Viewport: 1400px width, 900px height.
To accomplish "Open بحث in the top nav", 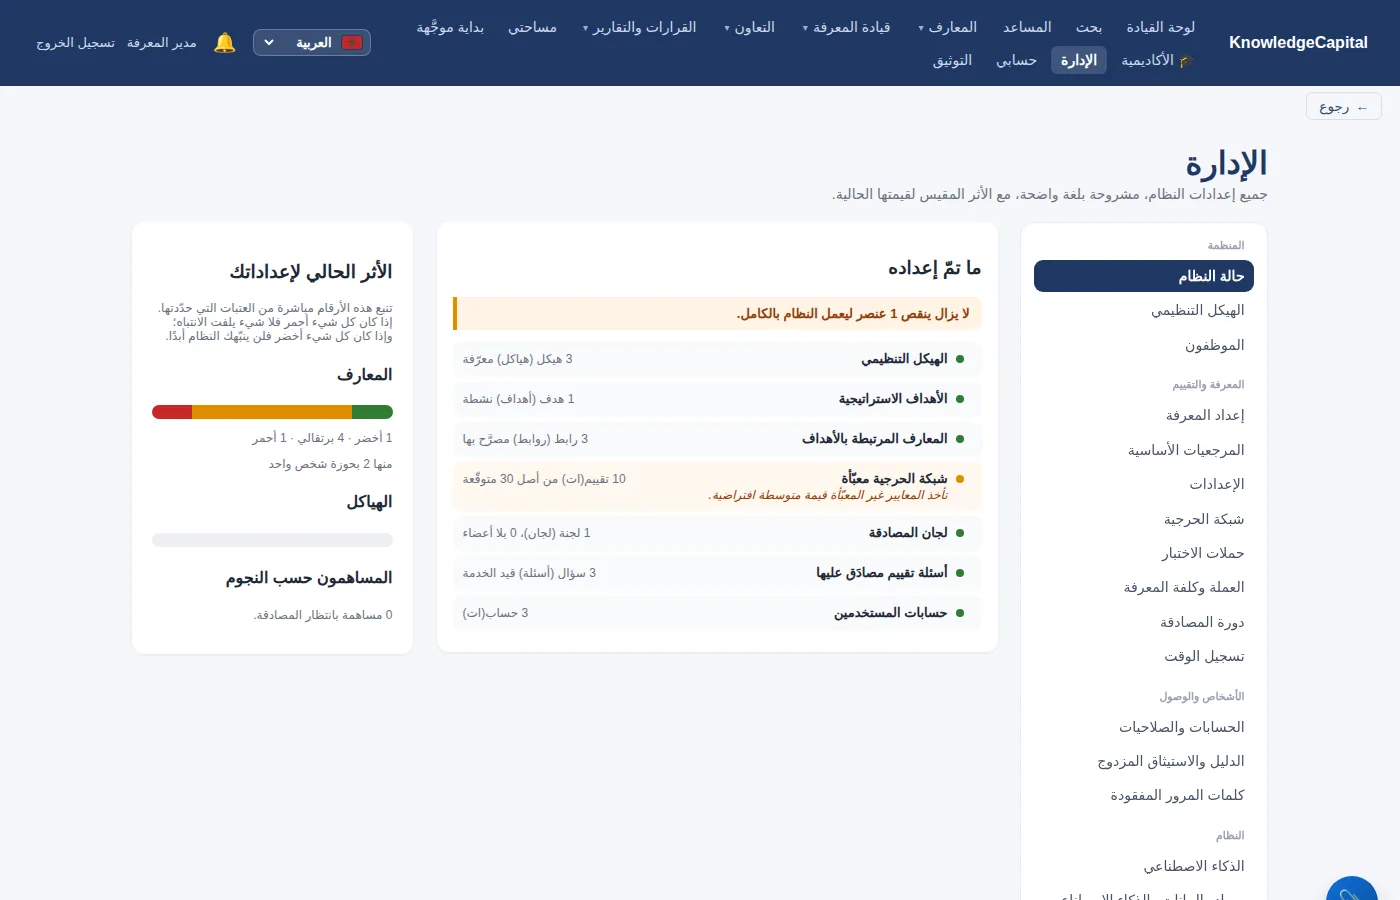I will pyautogui.click(x=1089, y=27).
